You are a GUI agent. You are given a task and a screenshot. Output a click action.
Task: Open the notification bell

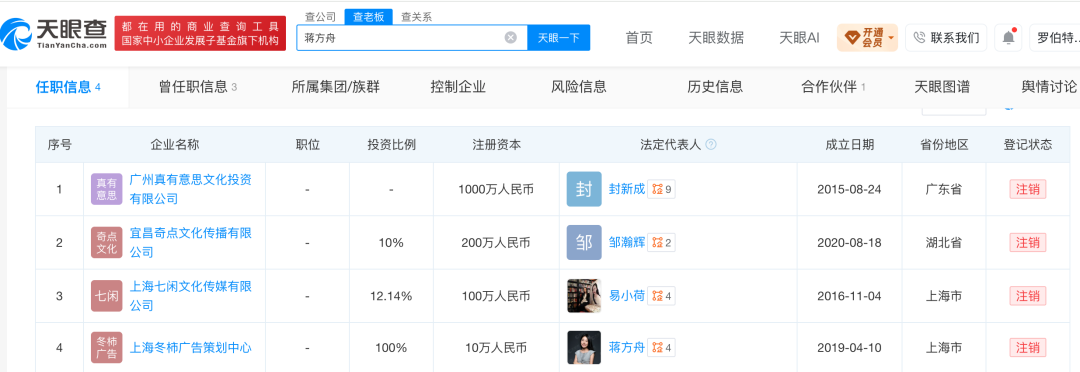tap(1008, 37)
